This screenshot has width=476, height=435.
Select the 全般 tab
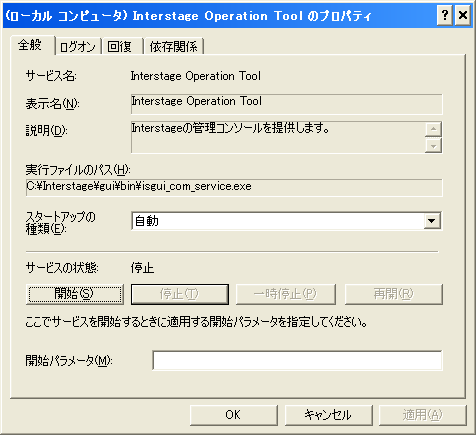coord(32,45)
